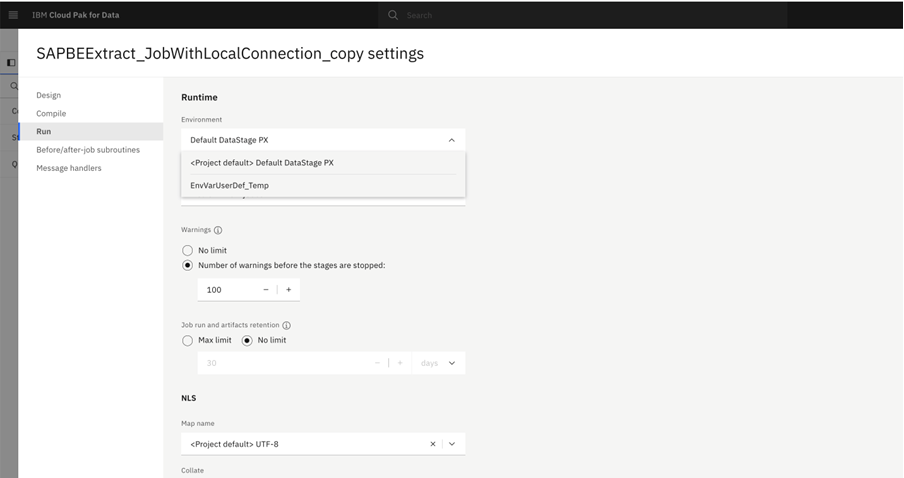
Task: Select Number of warnings before stopped radio
Action: coord(187,265)
